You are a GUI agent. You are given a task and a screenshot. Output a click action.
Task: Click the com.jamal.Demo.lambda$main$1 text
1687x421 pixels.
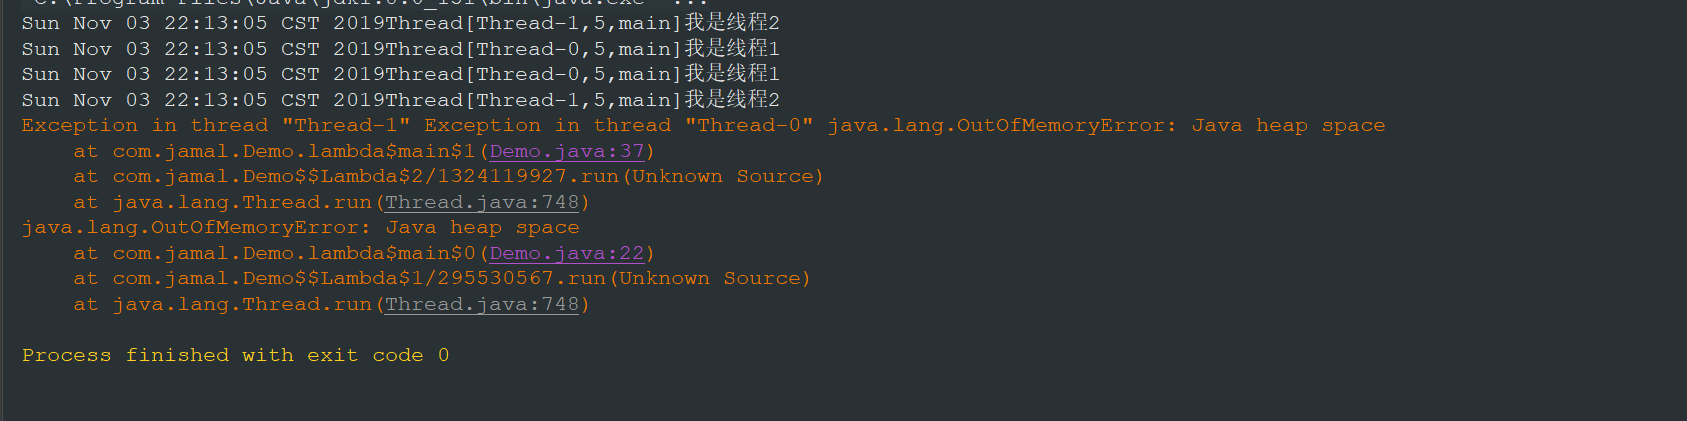294,151
